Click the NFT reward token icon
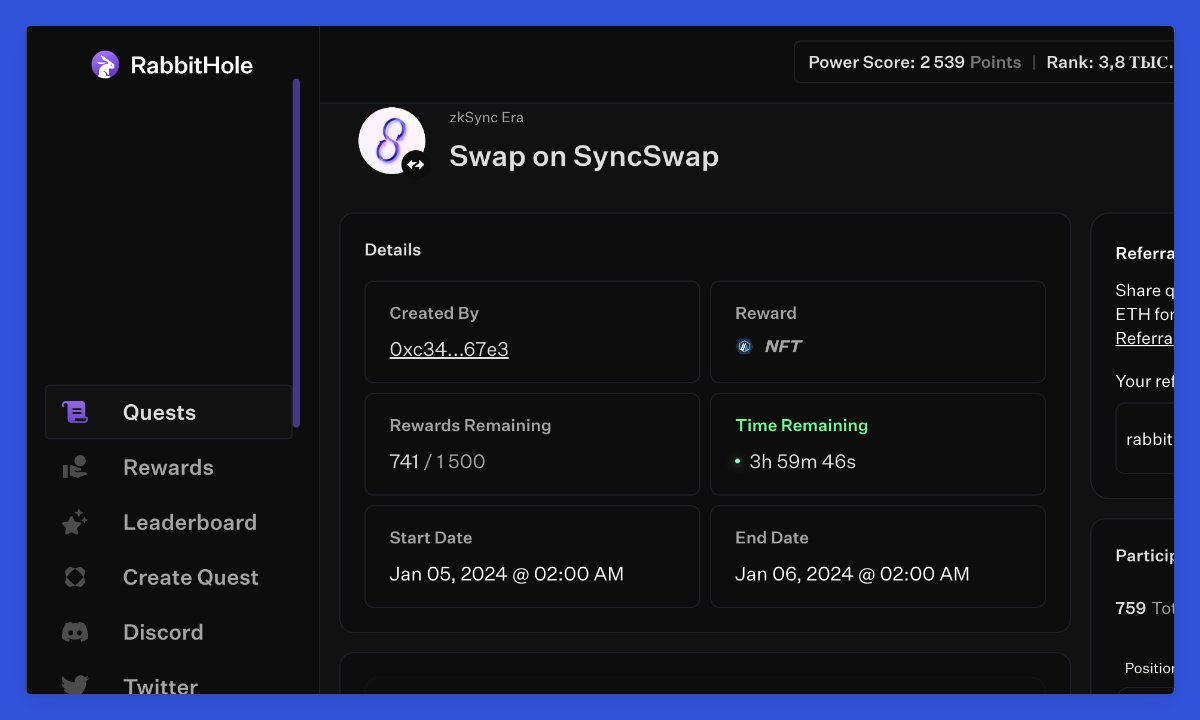 pyautogui.click(x=744, y=346)
